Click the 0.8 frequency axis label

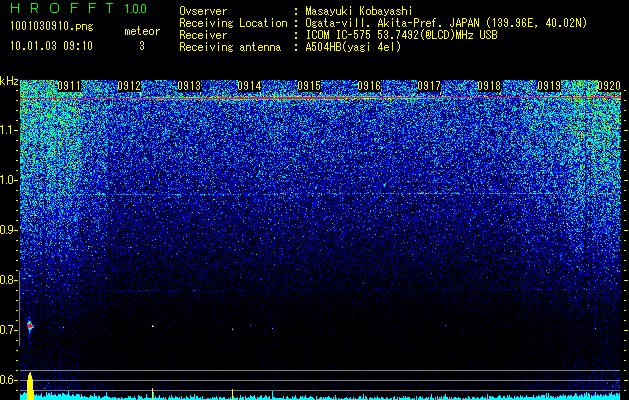(x=9, y=280)
